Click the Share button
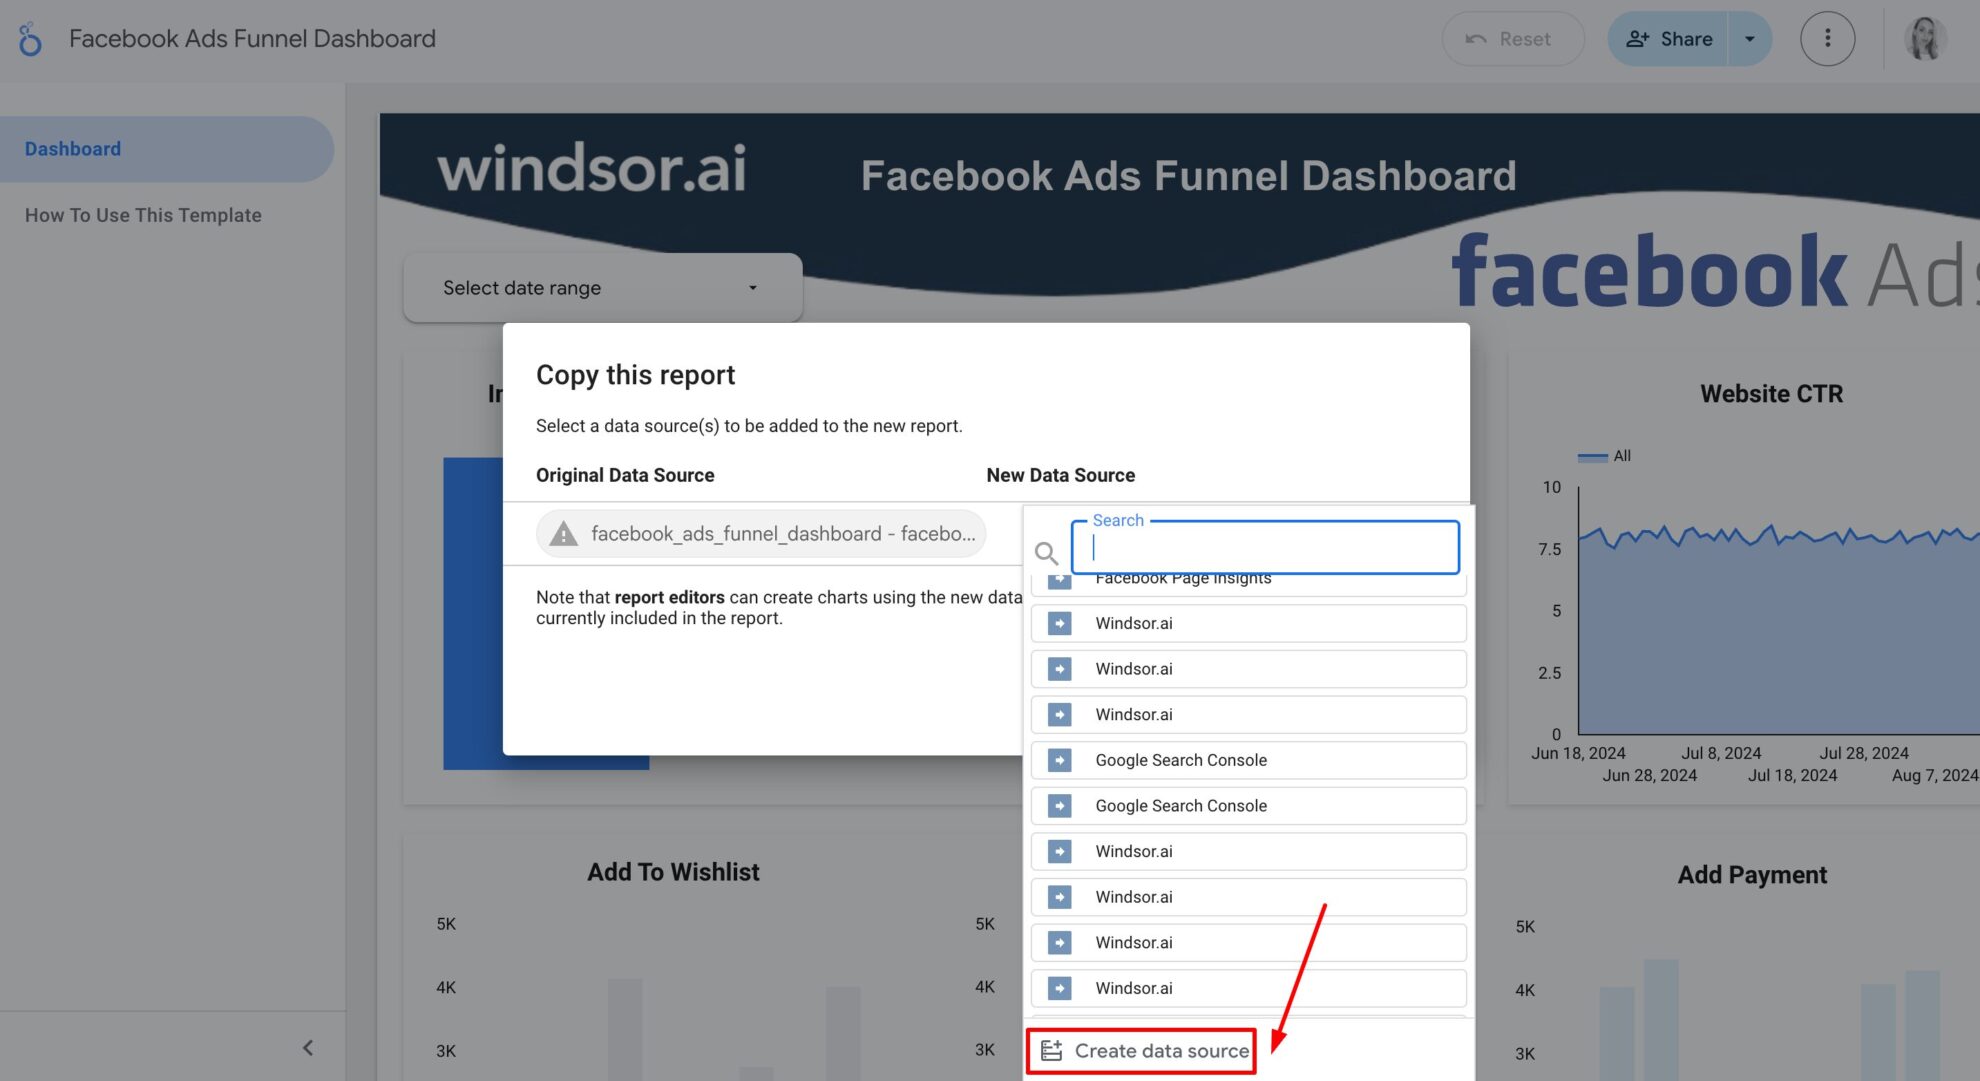 pyautogui.click(x=1668, y=39)
